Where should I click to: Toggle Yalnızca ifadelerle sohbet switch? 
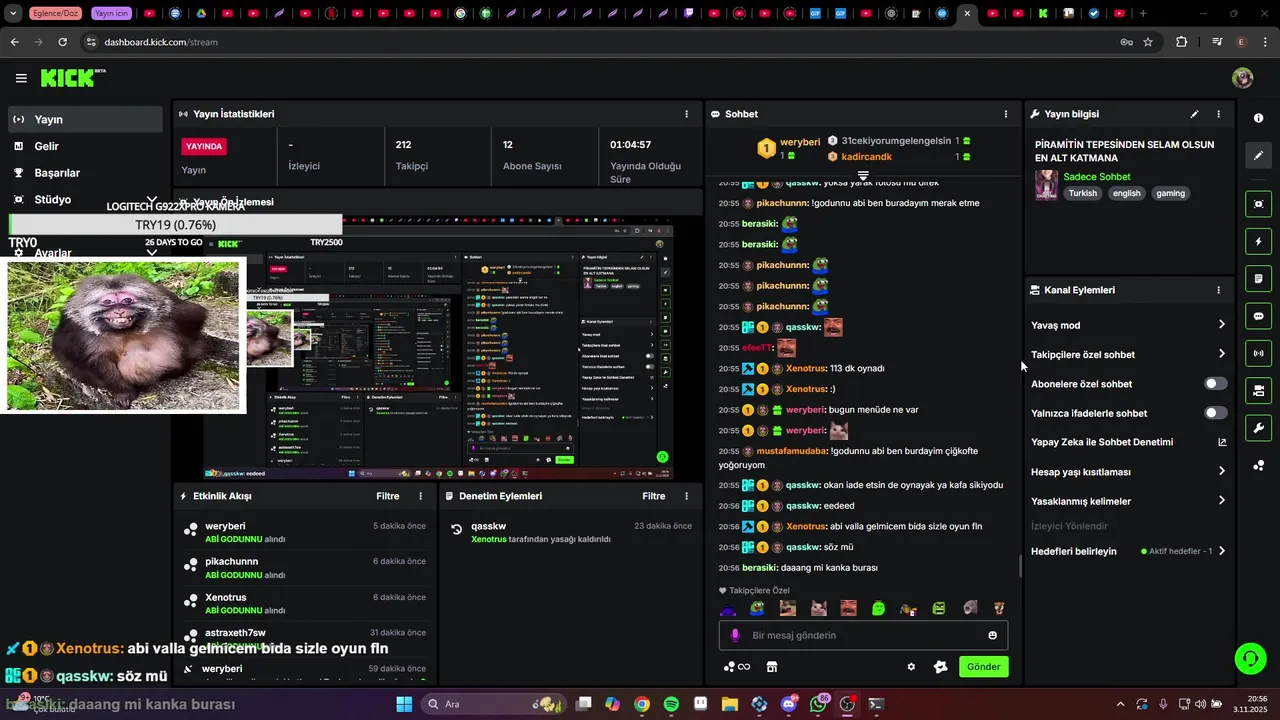(x=1215, y=413)
